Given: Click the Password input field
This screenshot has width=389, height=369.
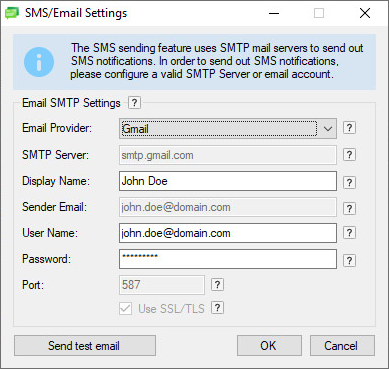Looking at the screenshot, I should pos(228,259).
